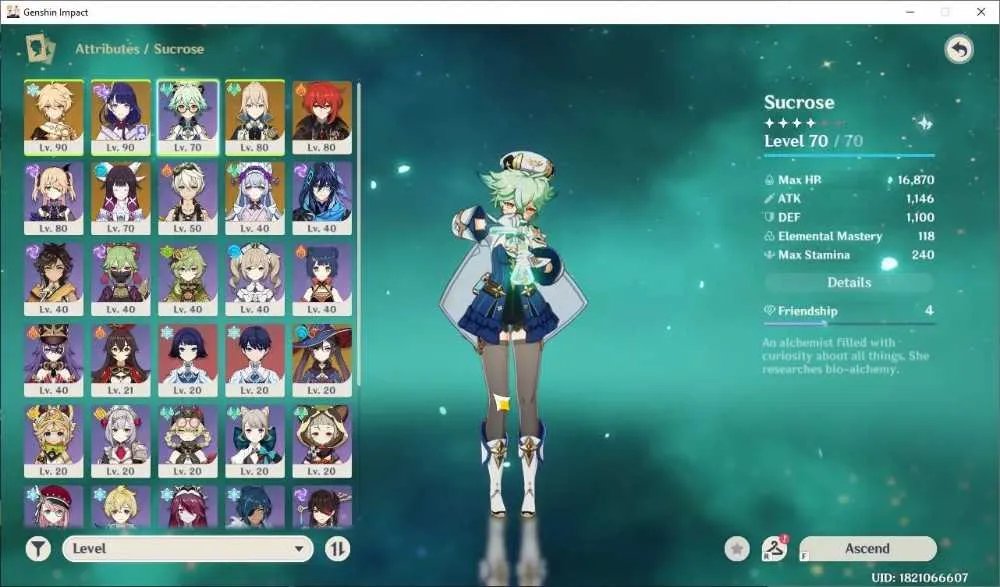
Task: Choose the Noelle portrait
Action: 121,442
